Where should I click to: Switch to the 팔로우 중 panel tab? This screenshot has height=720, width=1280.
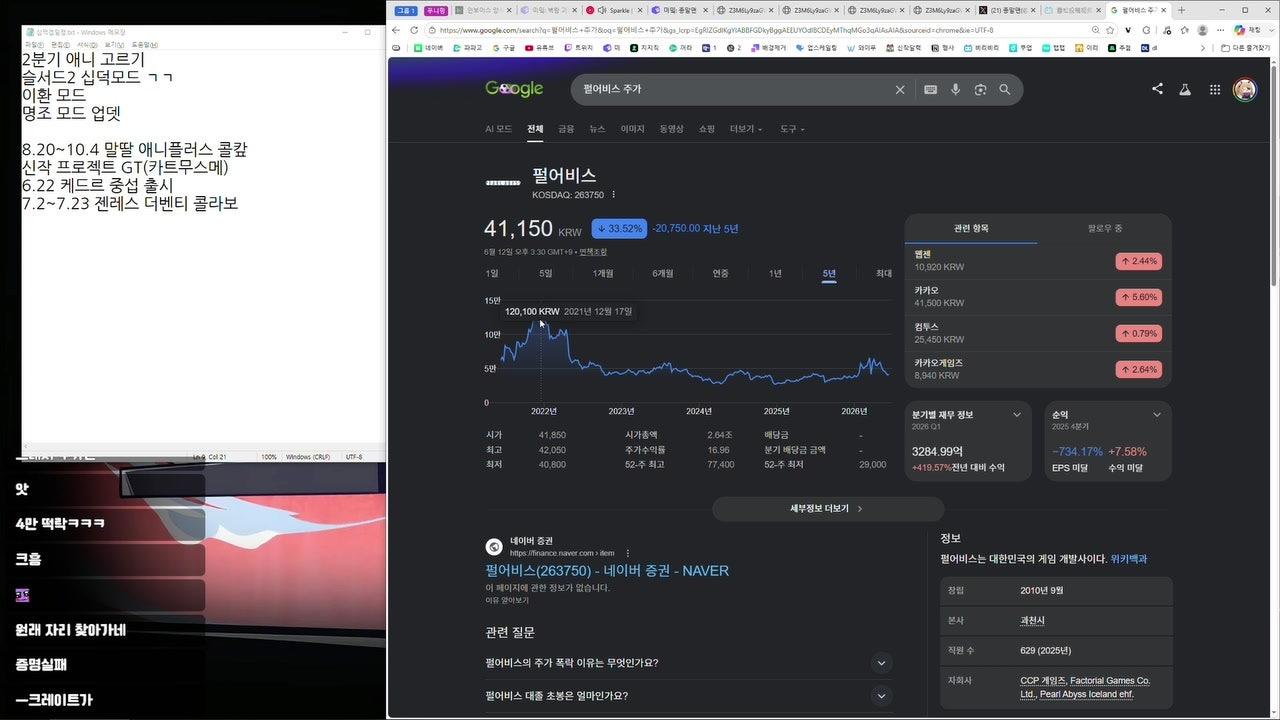1105,228
